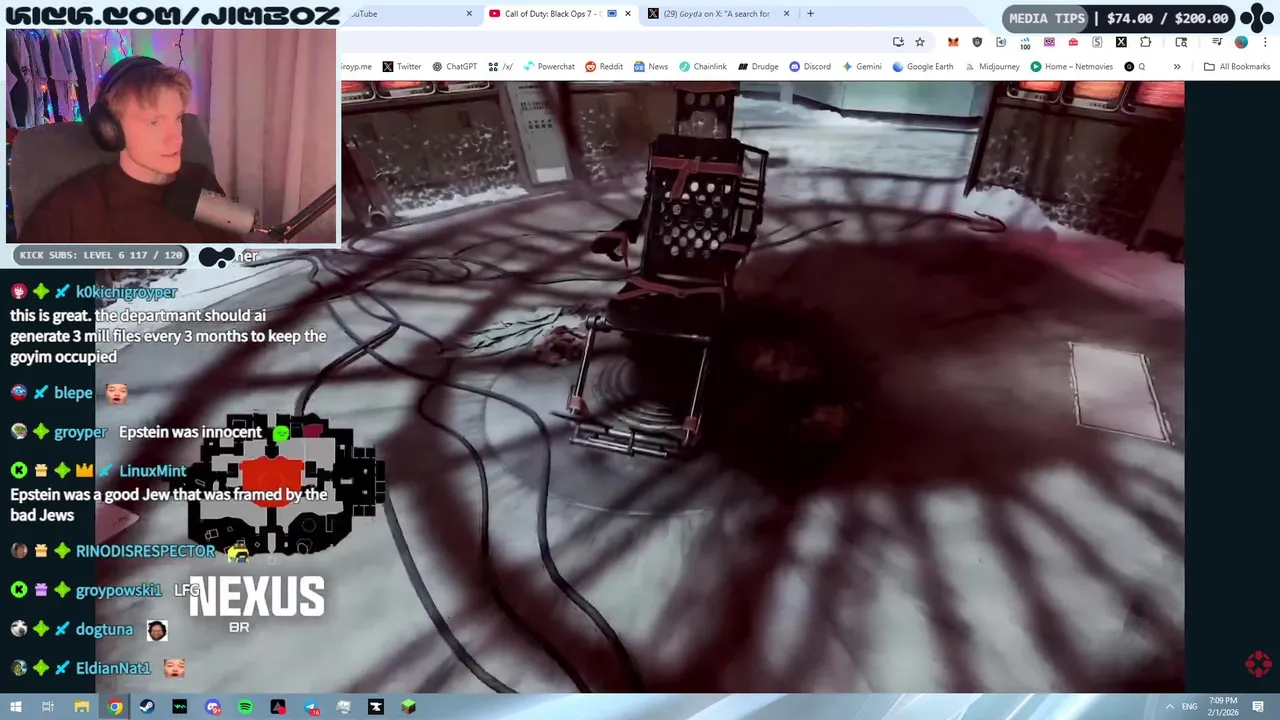Open the green waveform app on taskbar
This screenshot has width=1280, height=720.
pyautogui.click(x=180, y=707)
